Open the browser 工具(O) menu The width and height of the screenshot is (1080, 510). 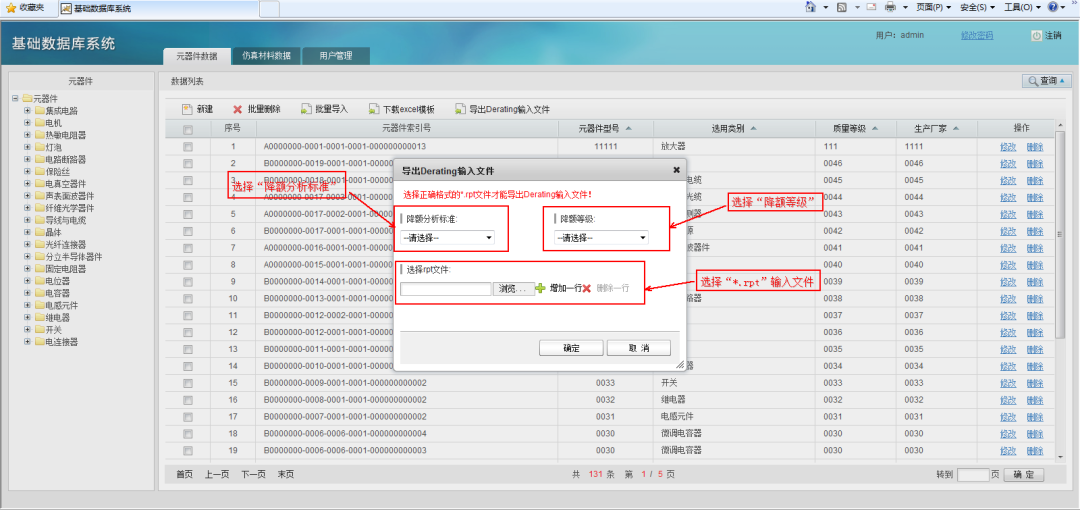coord(1022,7)
